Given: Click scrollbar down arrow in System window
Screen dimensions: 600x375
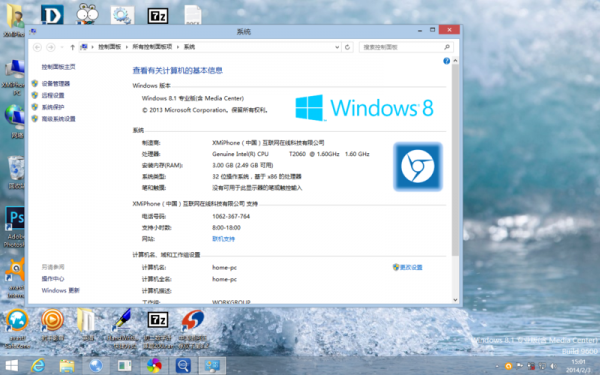Looking at the screenshot, I should click(455, 300).
